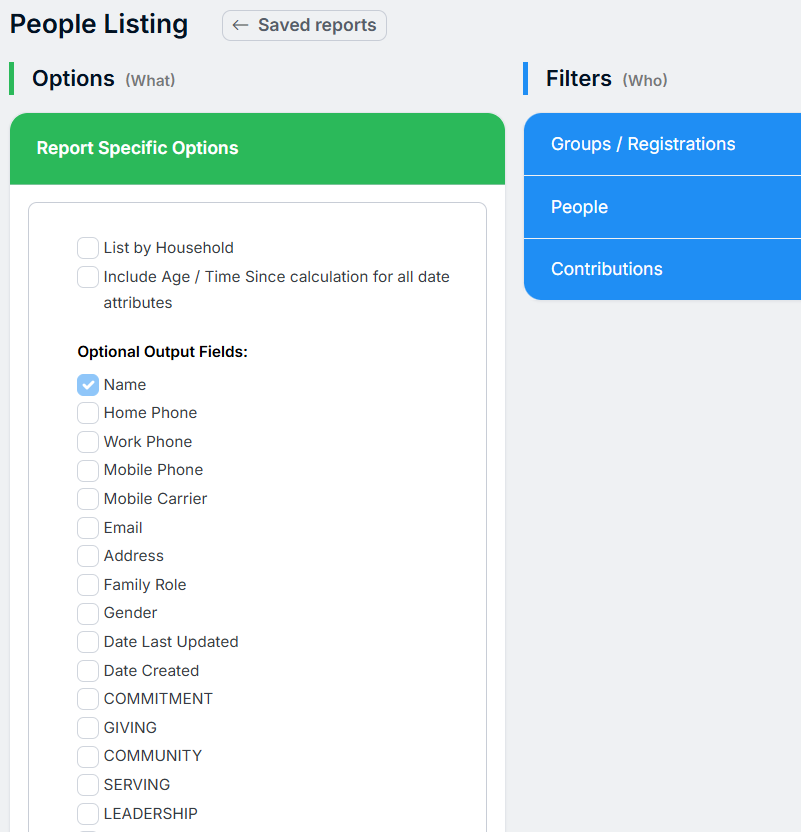This screenshot has height=832, width=801.
Task: Enable the List by Household checkbox
Action: tap(88, 248)
